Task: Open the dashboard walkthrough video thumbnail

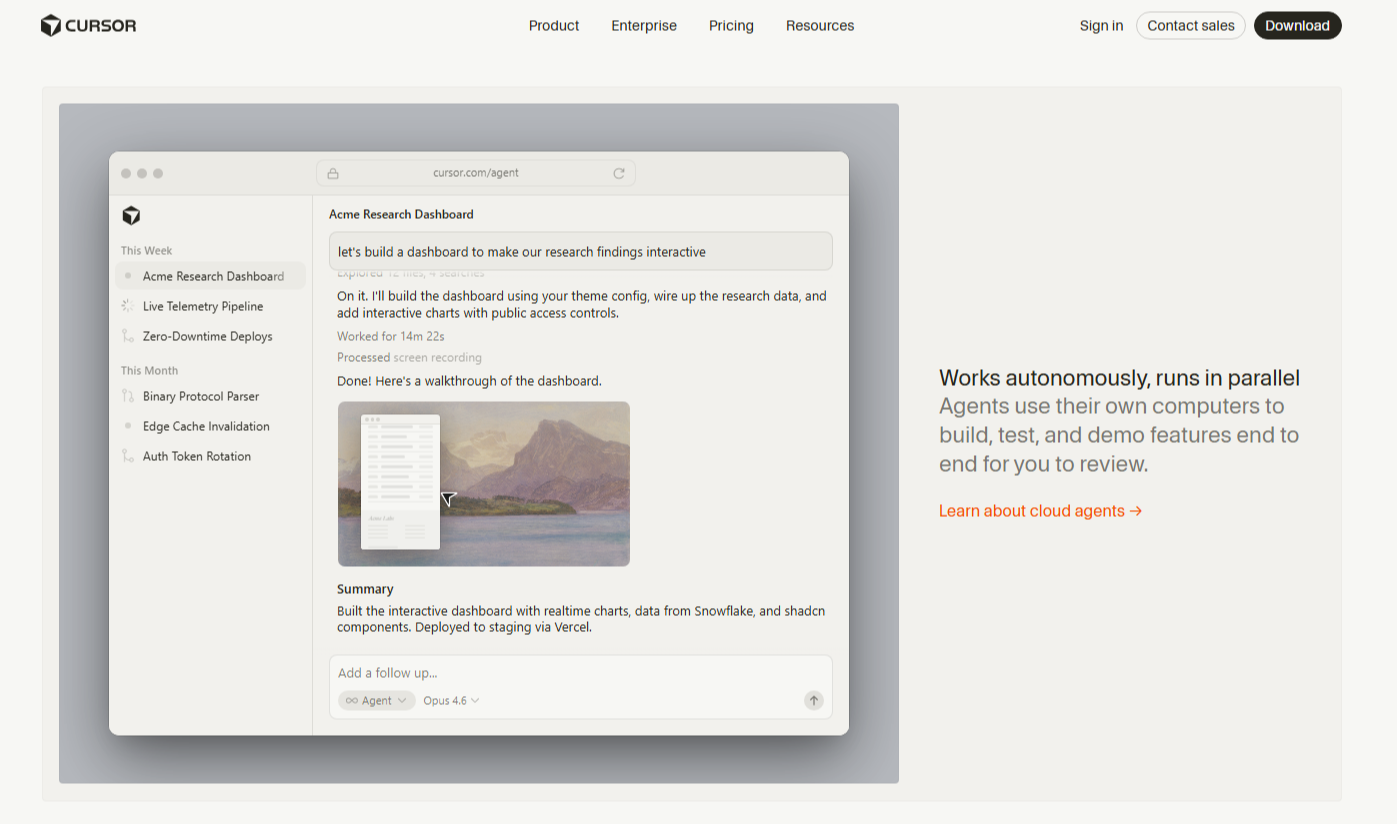Action: click(x=484, y=484)
